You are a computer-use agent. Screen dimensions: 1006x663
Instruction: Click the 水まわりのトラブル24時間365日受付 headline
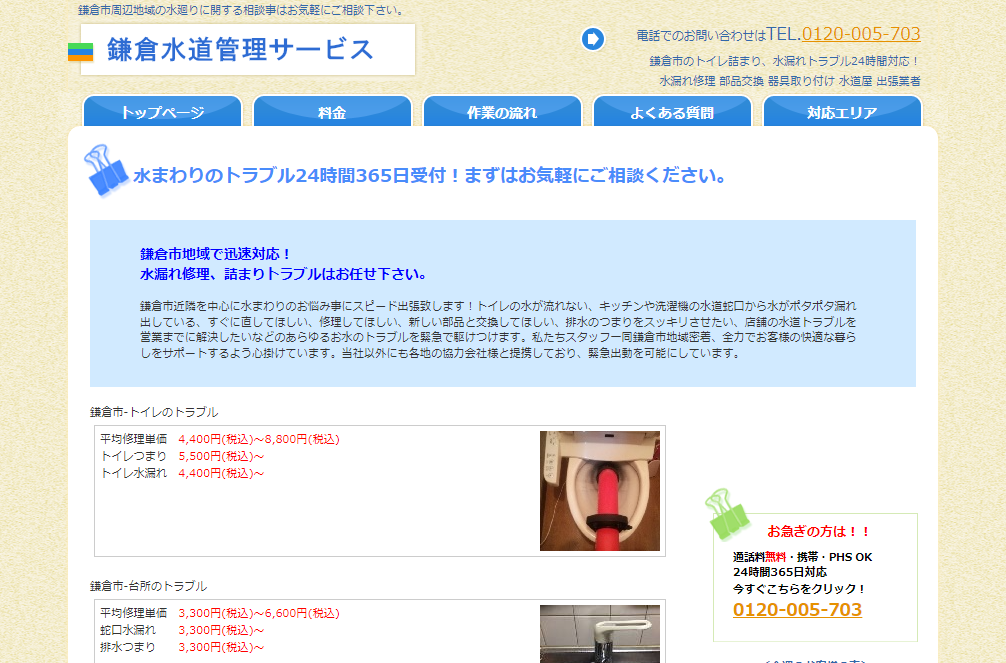[430, 176]
